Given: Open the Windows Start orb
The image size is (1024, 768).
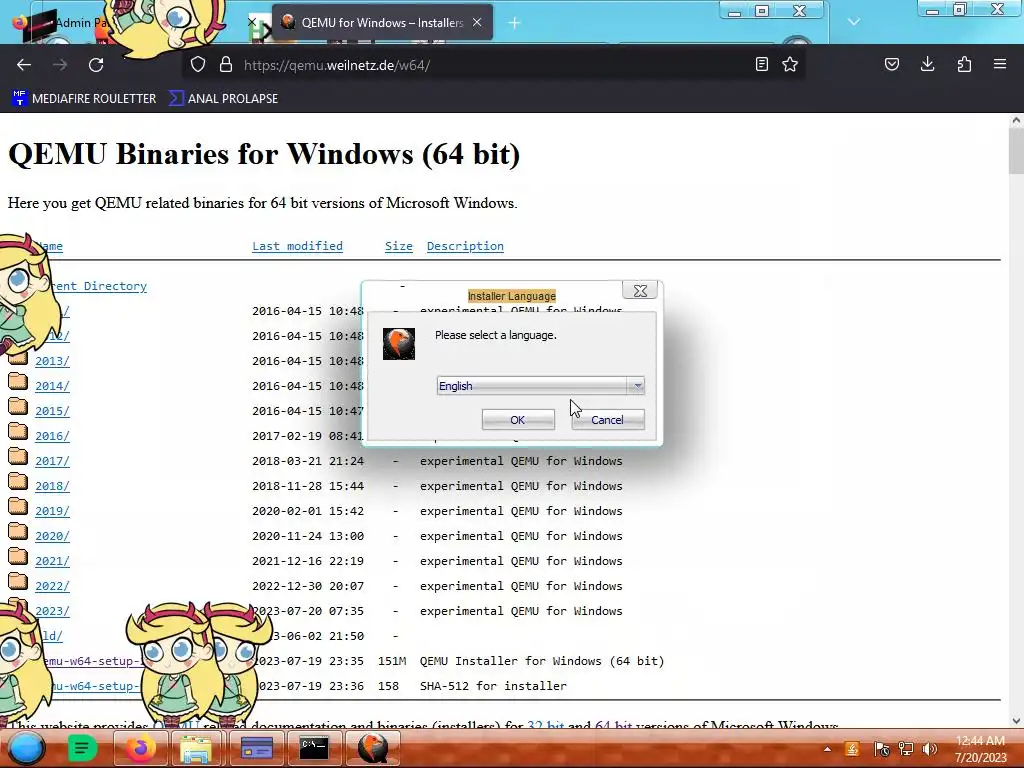Looking at the screenshot, I should click(26, 748).
